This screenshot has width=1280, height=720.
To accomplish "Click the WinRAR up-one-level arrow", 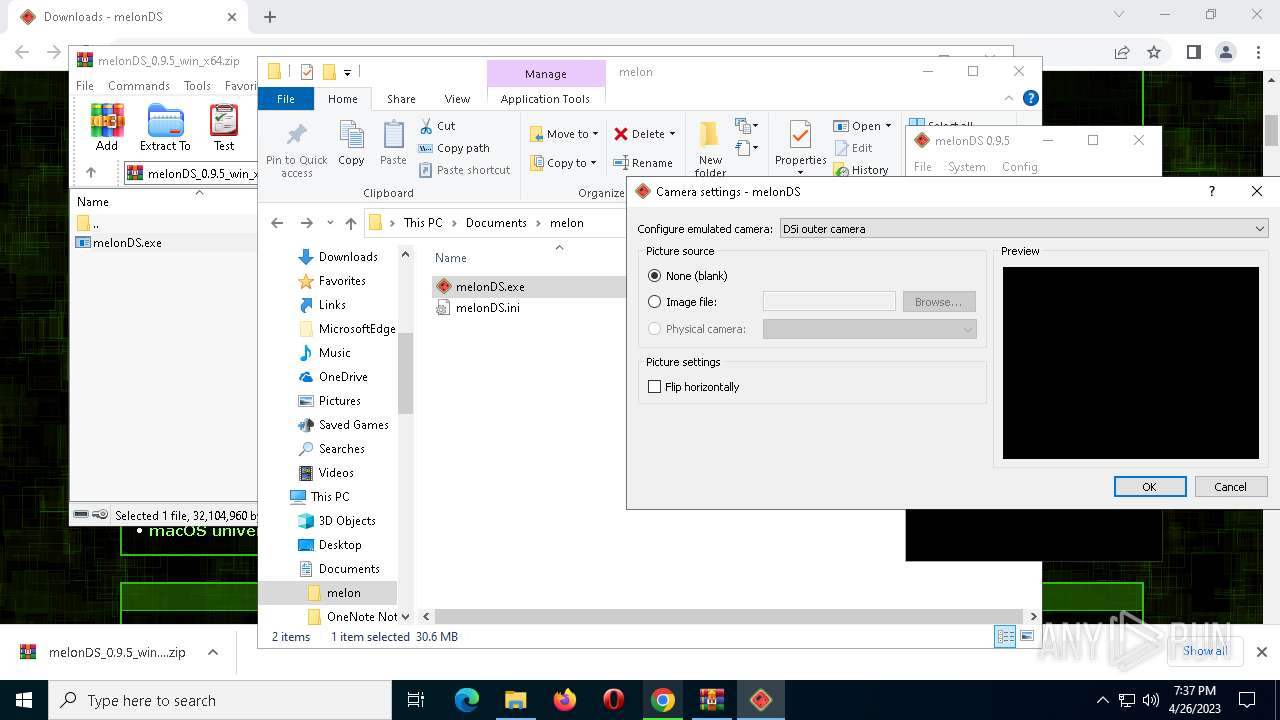I will coord(91,173).
